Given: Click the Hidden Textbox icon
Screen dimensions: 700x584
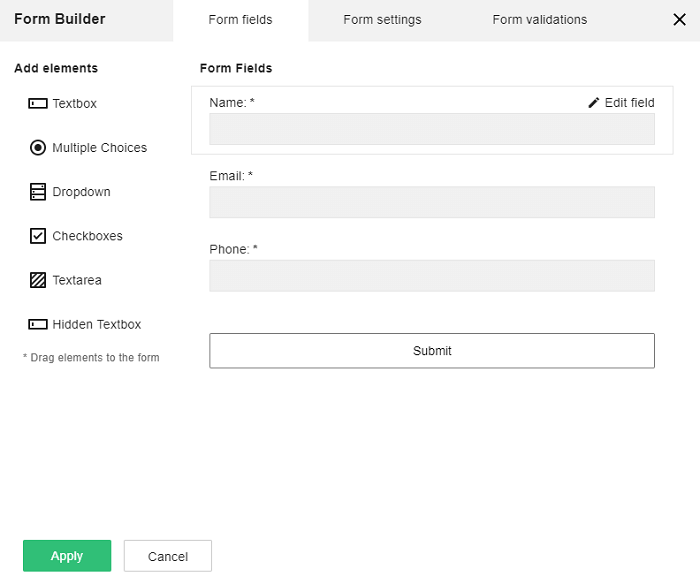Looking at the screenshot, I should 38,324.
